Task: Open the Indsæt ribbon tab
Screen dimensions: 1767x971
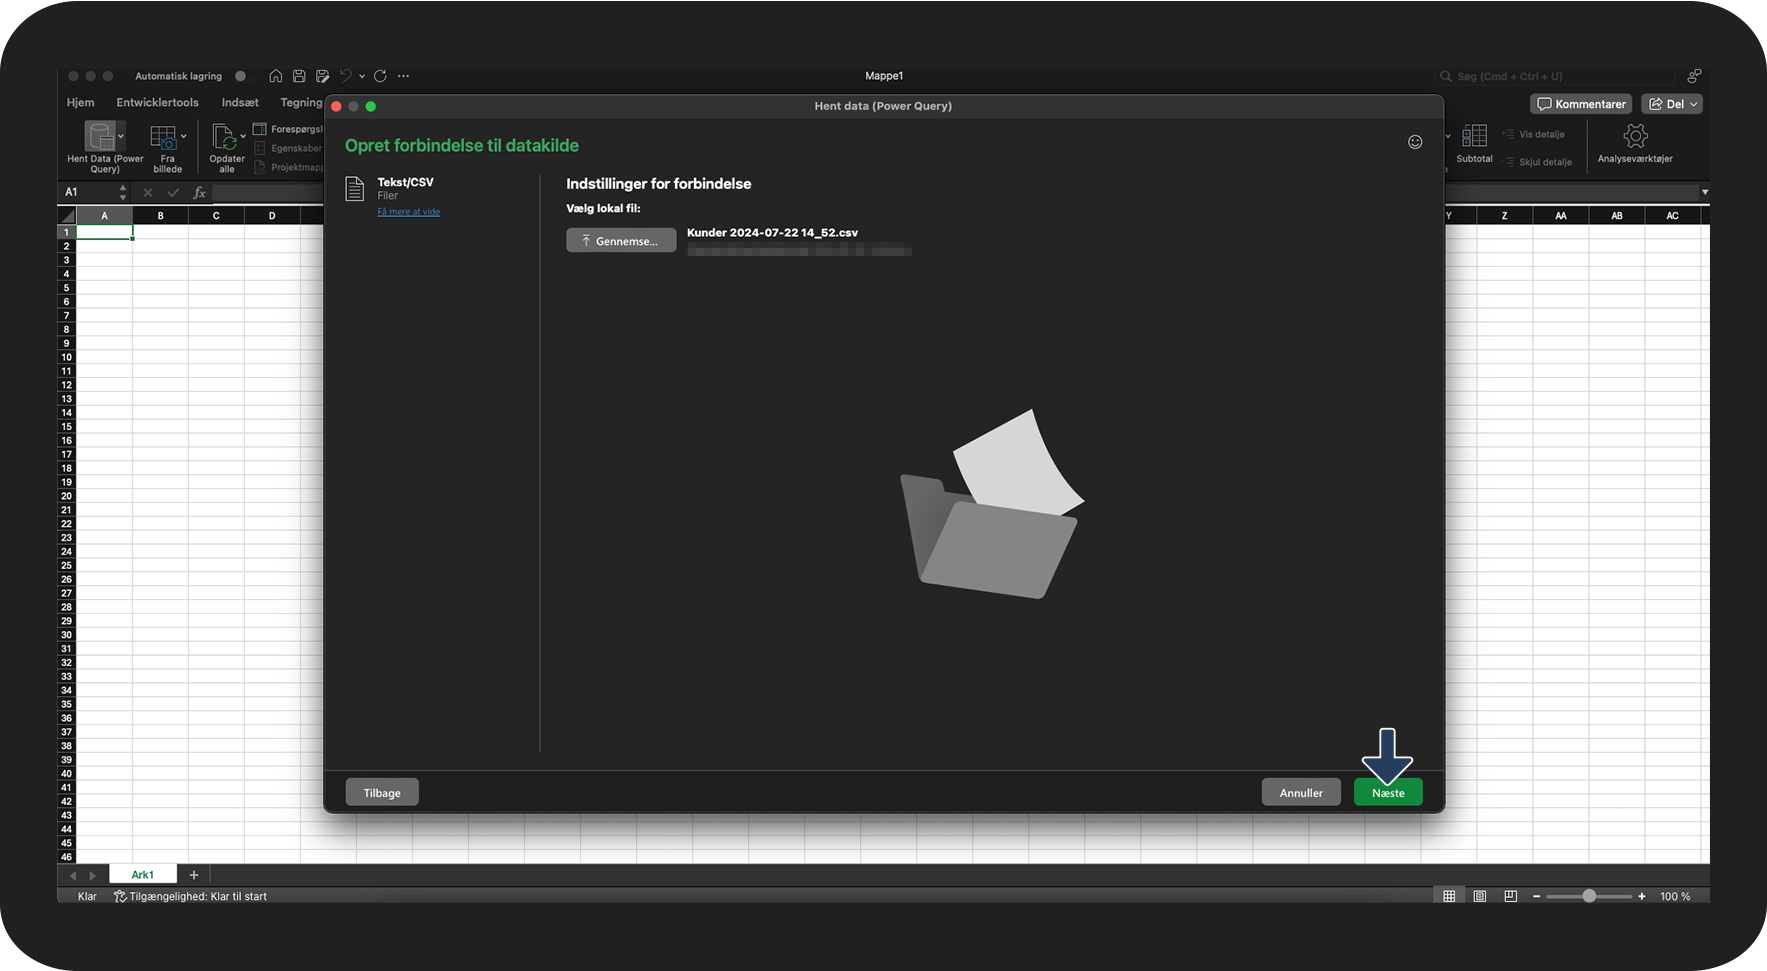Action: click(240, 102)
